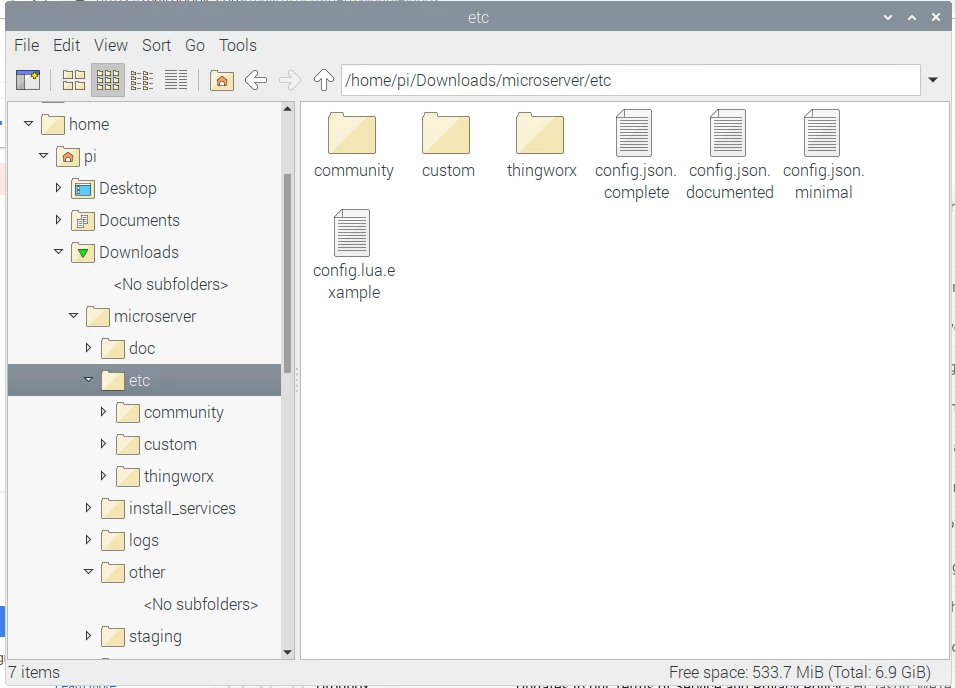This screenshot has width=955, height=688.
Task: Expand the Documents tree node
Action: click(x=58, y=220)
